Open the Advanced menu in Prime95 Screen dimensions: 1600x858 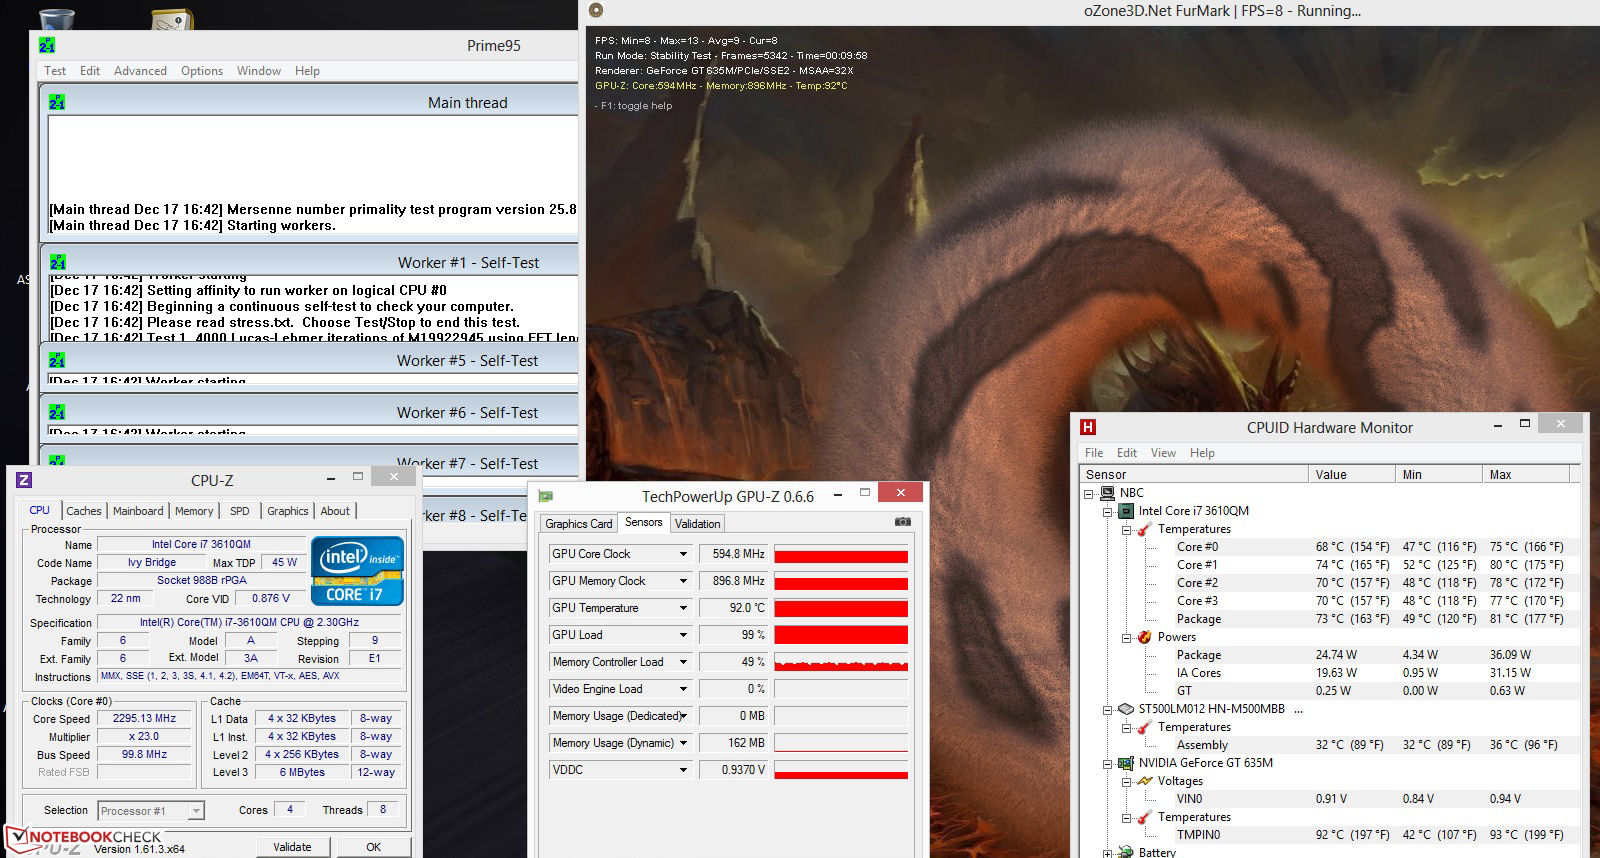point(140,71)
